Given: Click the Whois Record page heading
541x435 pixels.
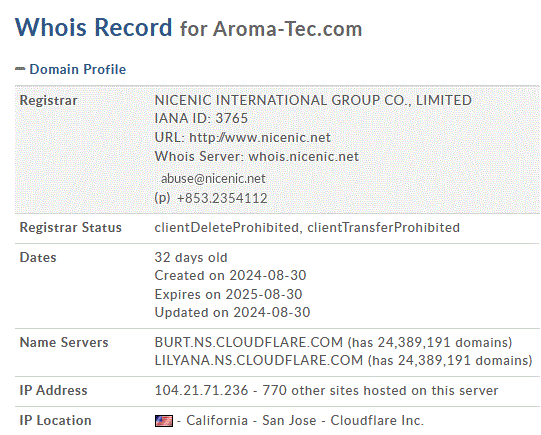Looking at the screenshot, I should click(x=94, y=27).
